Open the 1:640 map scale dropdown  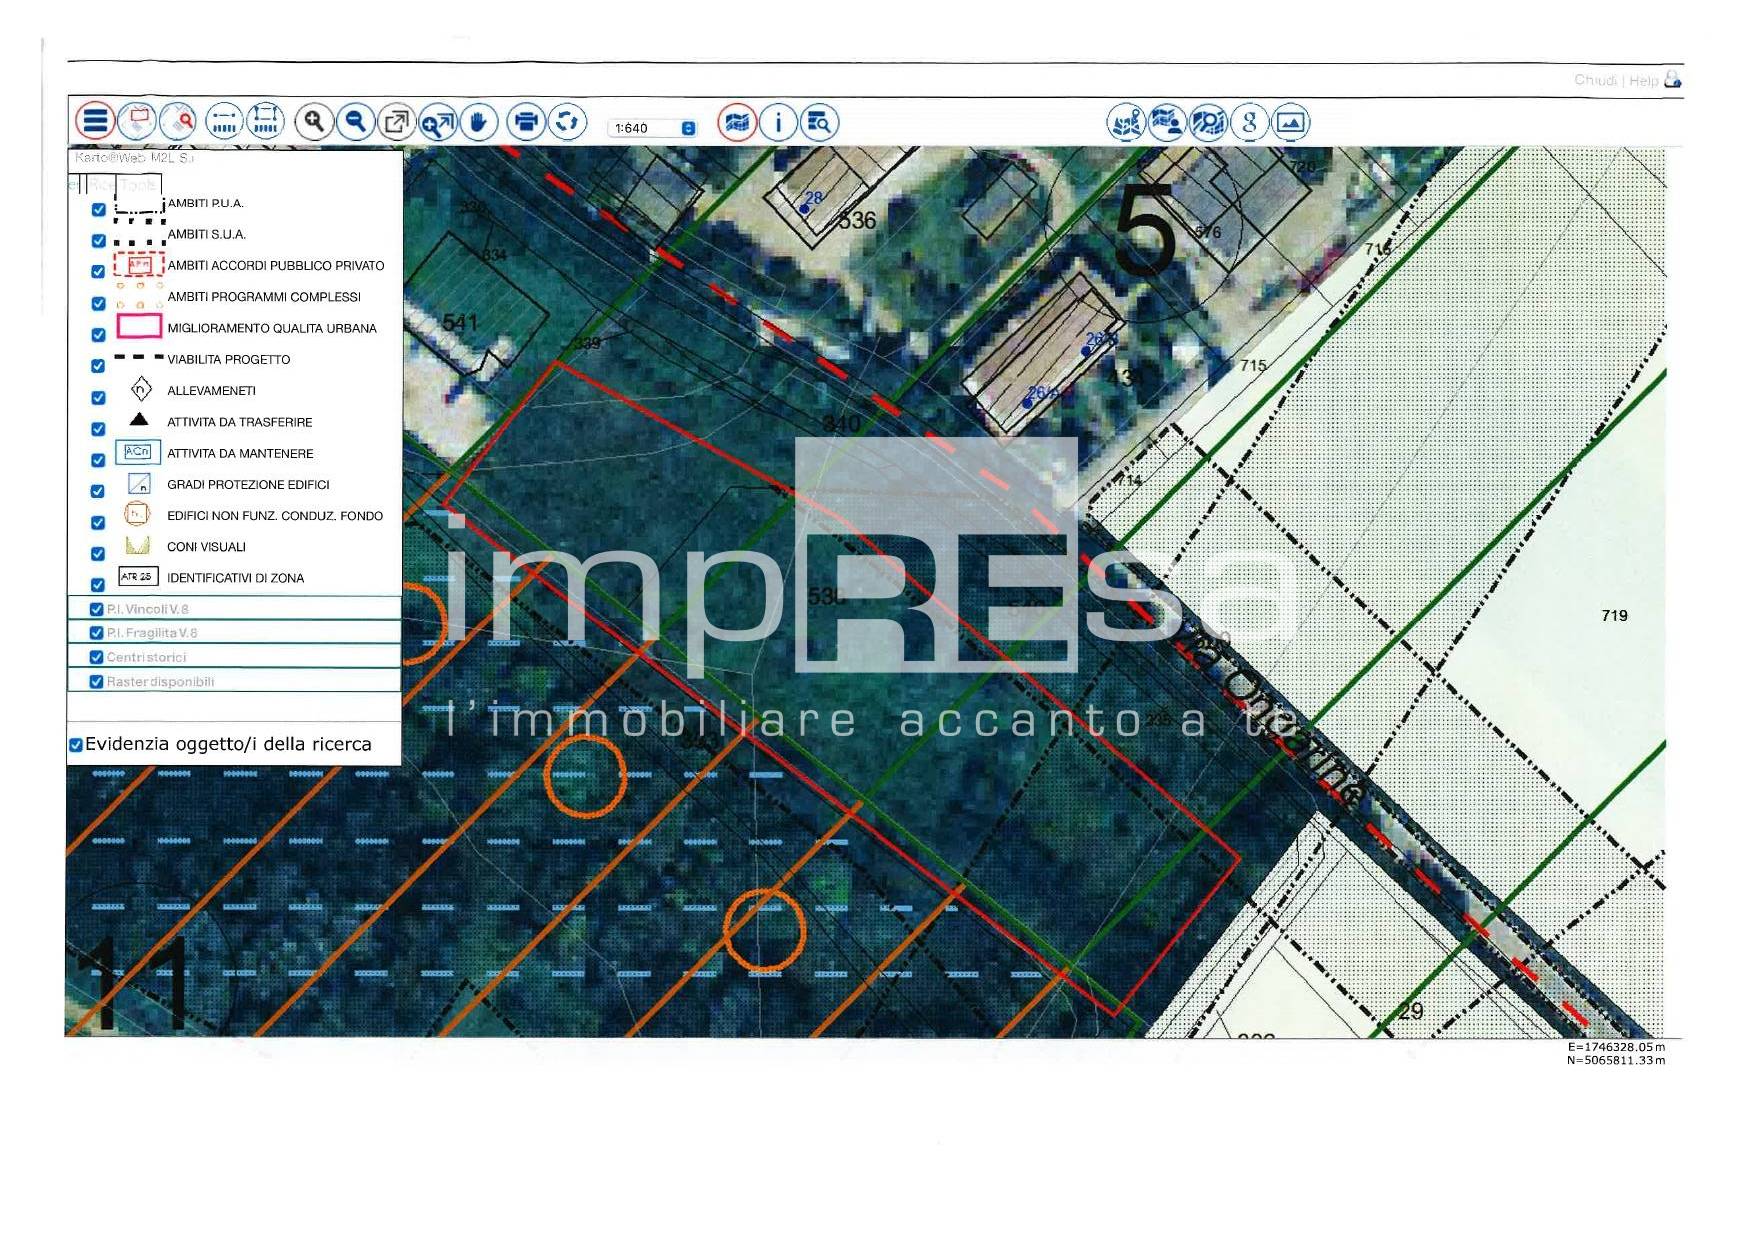(x=688, y=128)
